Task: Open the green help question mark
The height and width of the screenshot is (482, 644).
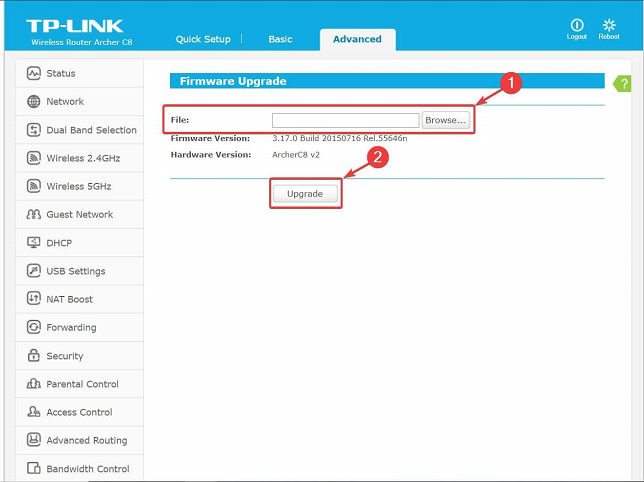Action: click(623, 84)
